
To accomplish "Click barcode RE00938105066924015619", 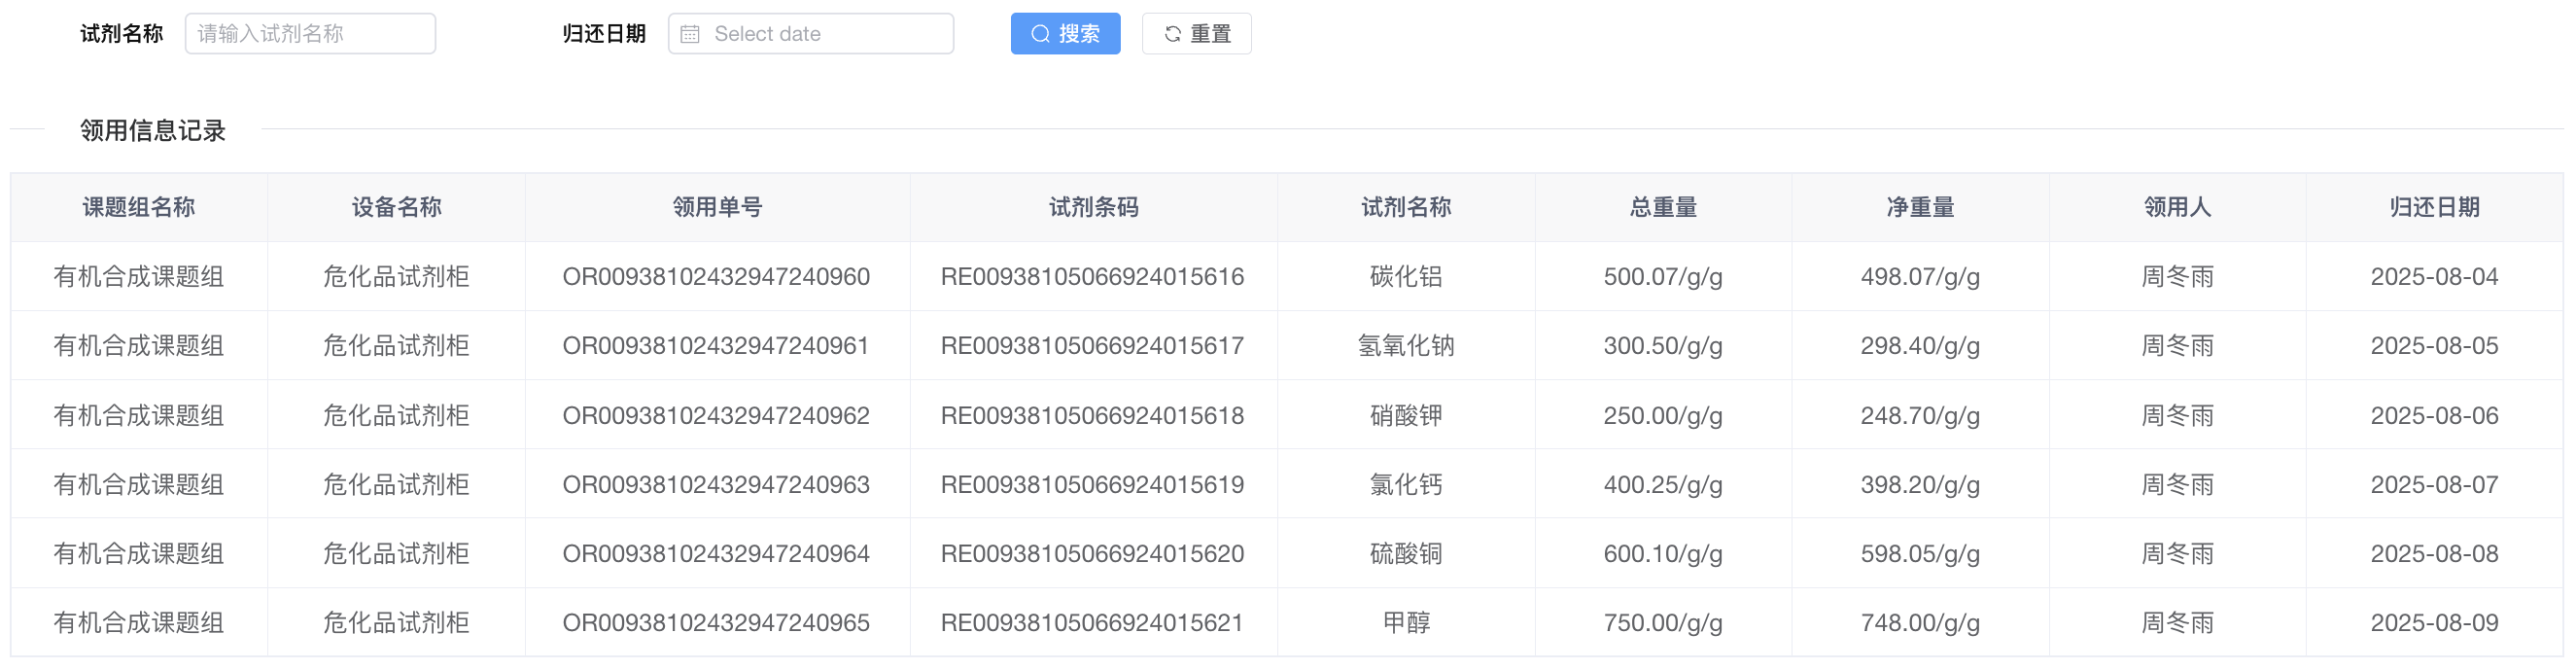I will pos(1092,485).
